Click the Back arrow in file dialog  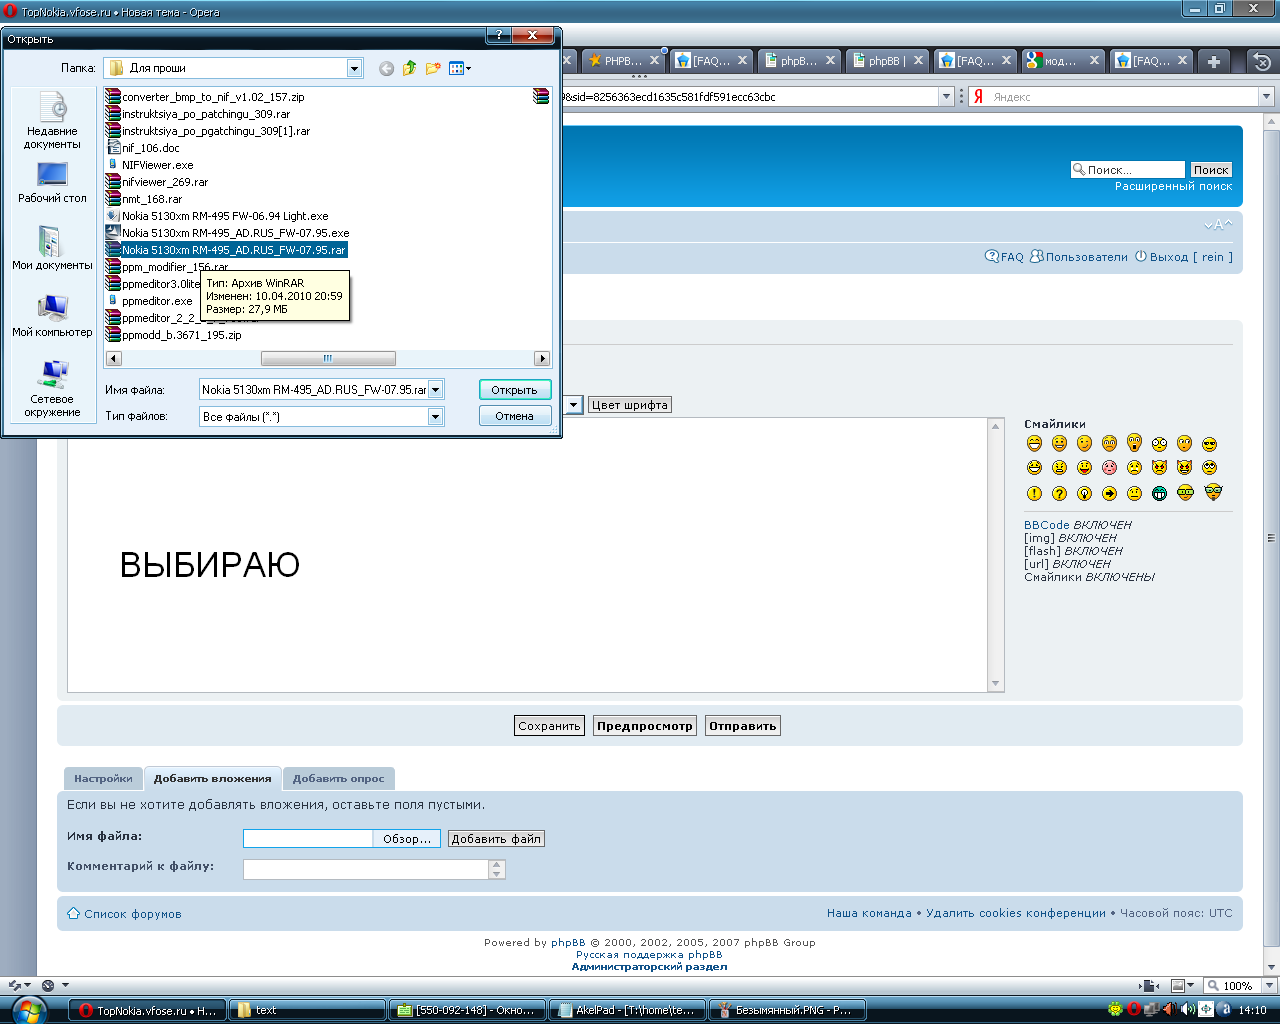[386, 68]
